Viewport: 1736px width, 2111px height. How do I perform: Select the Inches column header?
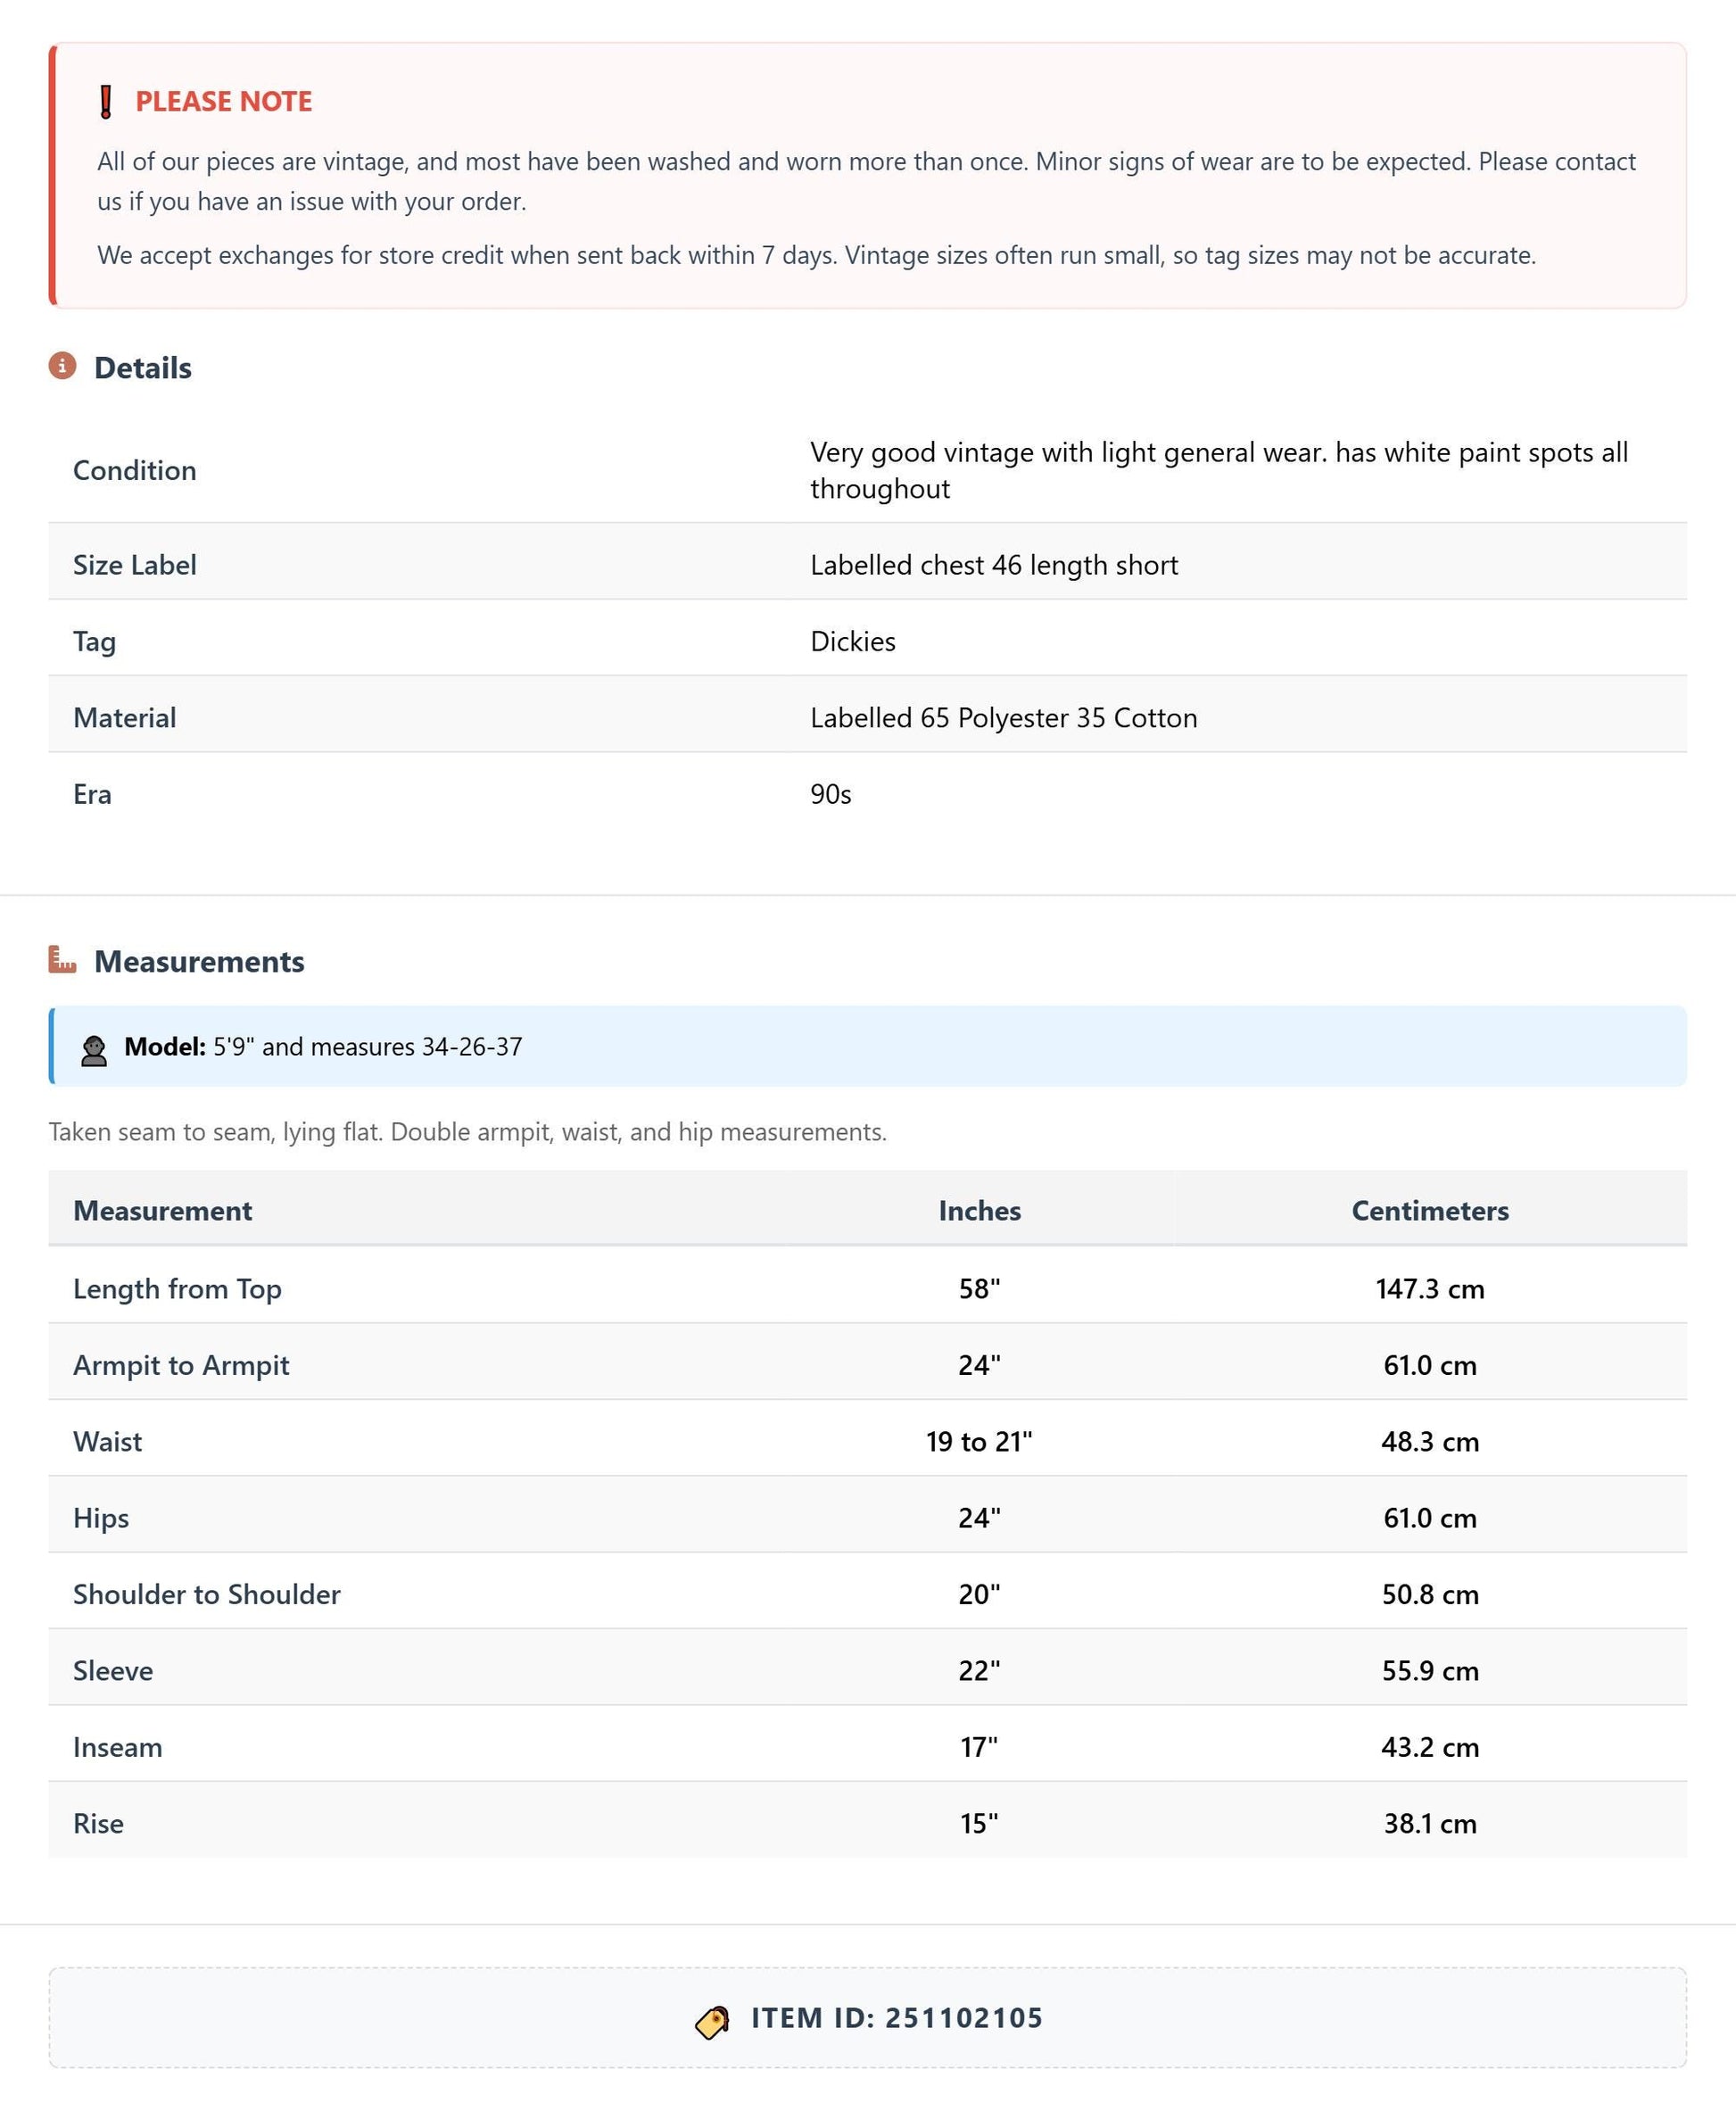tap(979, 1210)
